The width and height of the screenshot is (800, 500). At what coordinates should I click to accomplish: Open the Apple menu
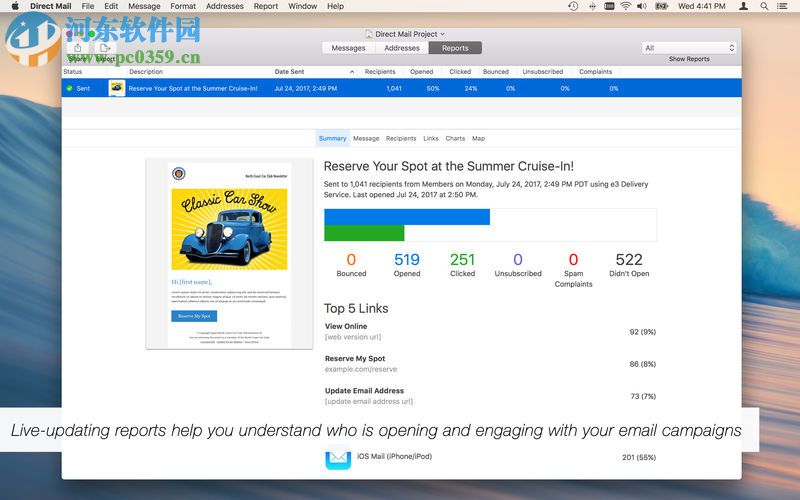15,6
